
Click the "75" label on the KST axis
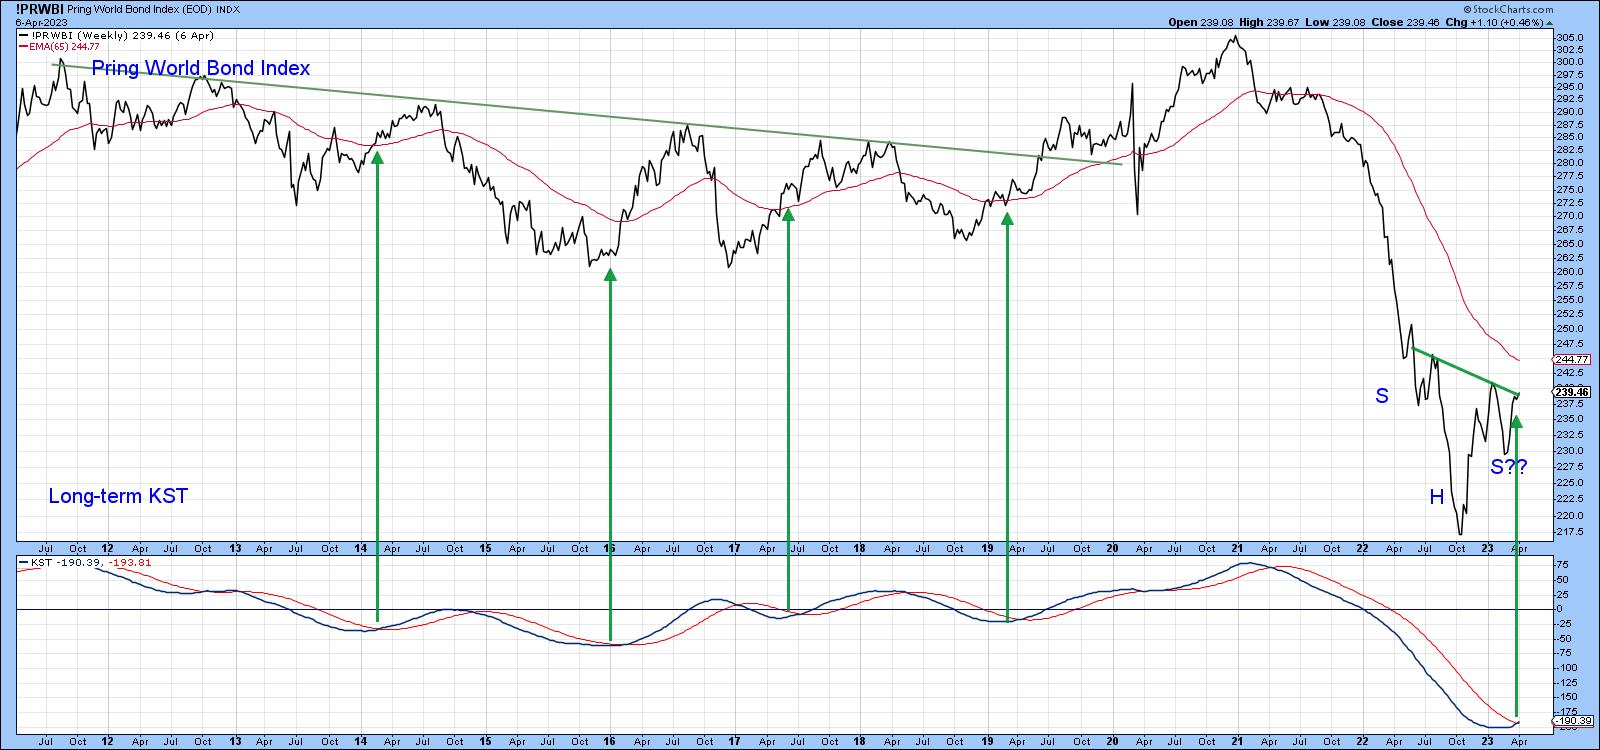click(x=1562, y=565)
